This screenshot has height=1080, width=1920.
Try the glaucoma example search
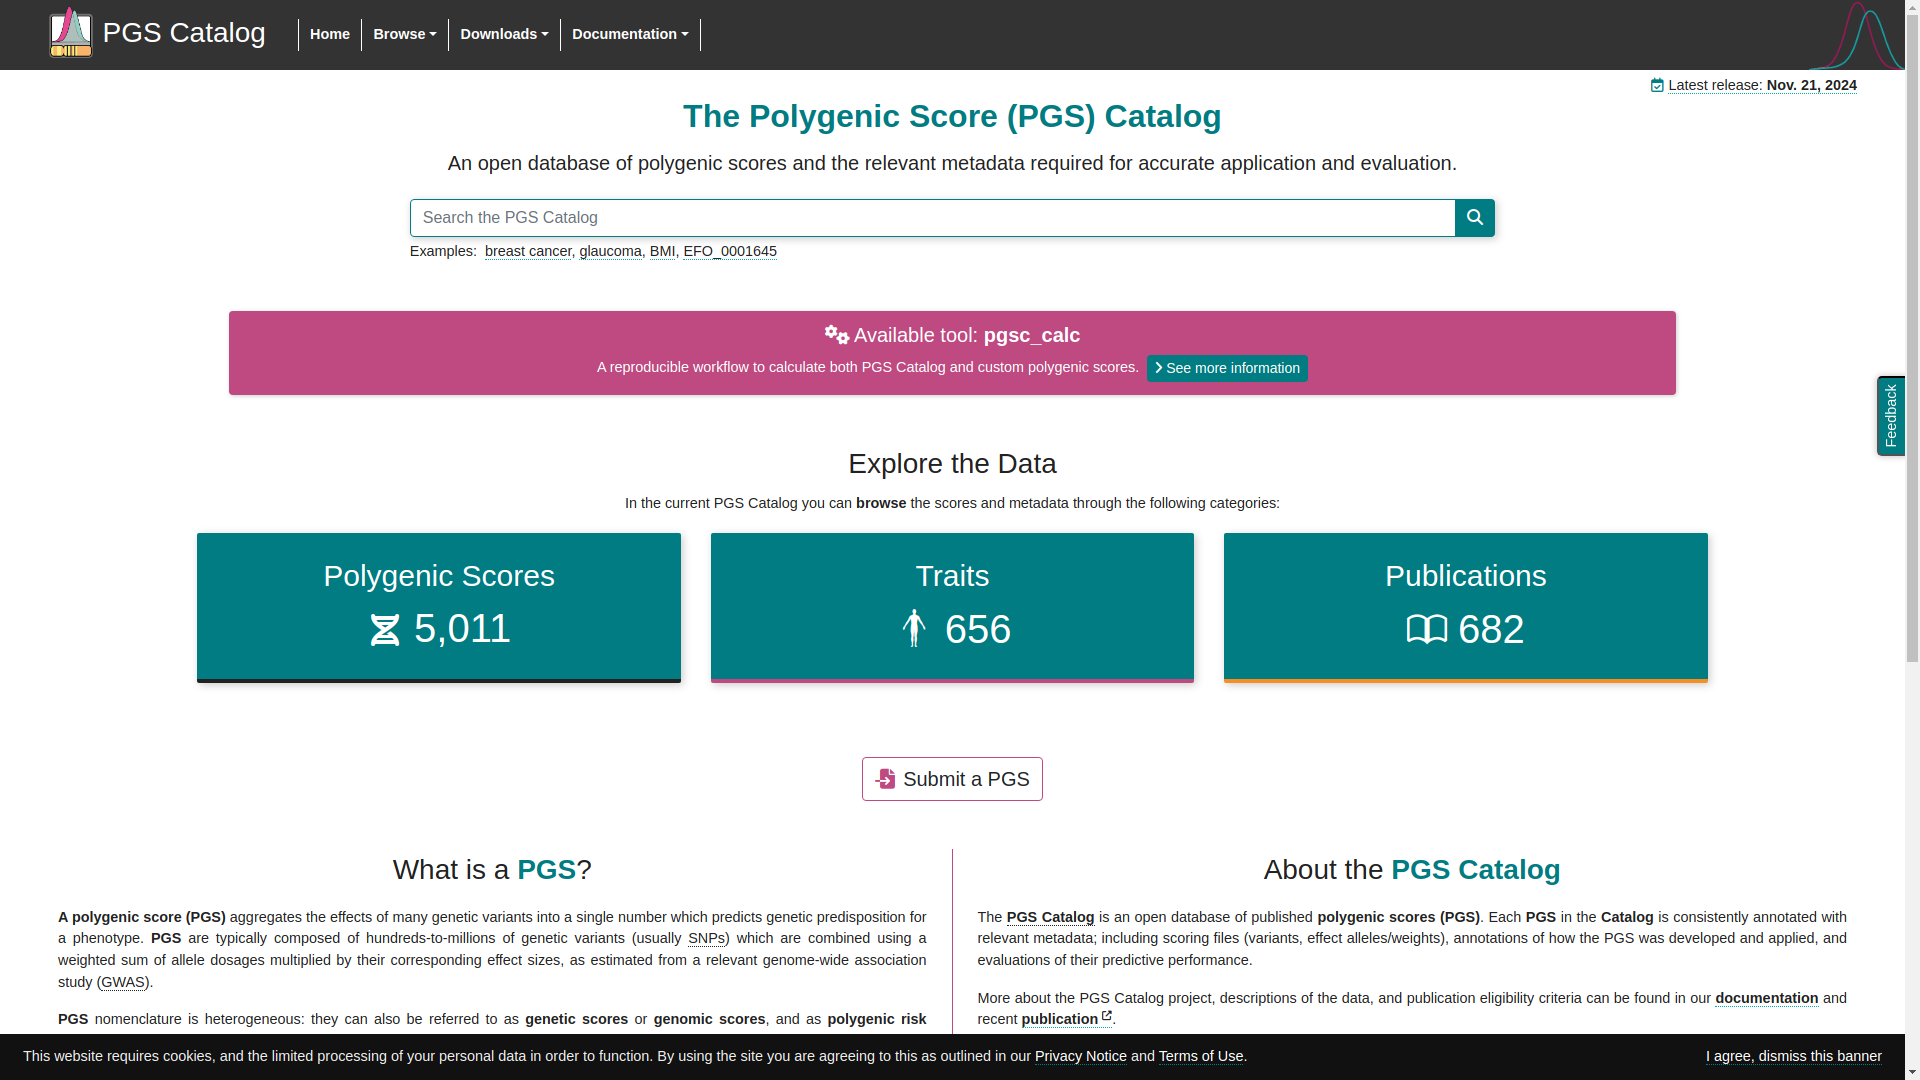click(x=610, y=252)
